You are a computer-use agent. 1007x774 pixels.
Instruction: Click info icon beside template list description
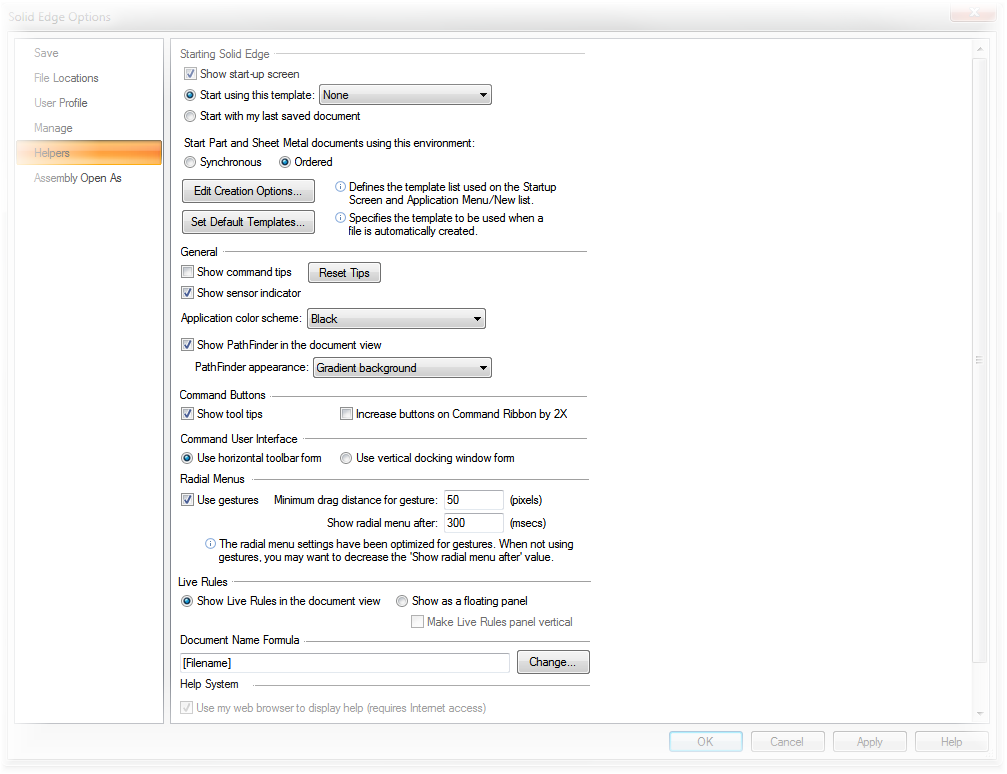340,187
